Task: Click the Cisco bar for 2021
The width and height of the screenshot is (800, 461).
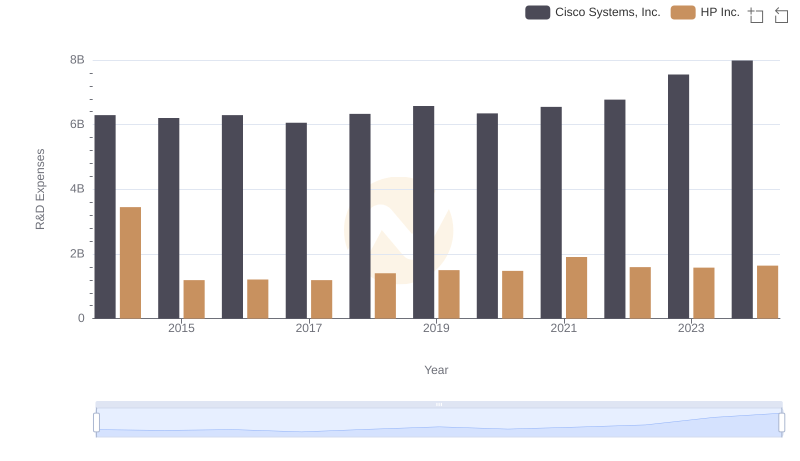Action: 551,213
